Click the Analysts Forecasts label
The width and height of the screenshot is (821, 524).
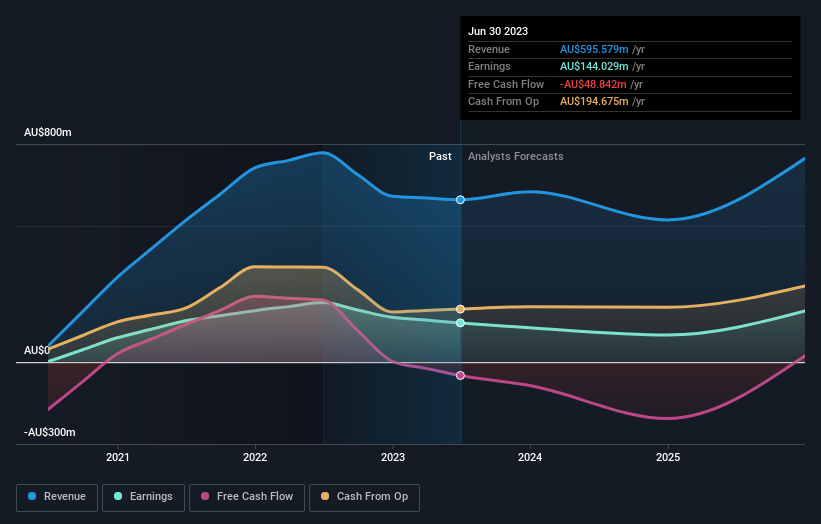[x=516, y=156]
